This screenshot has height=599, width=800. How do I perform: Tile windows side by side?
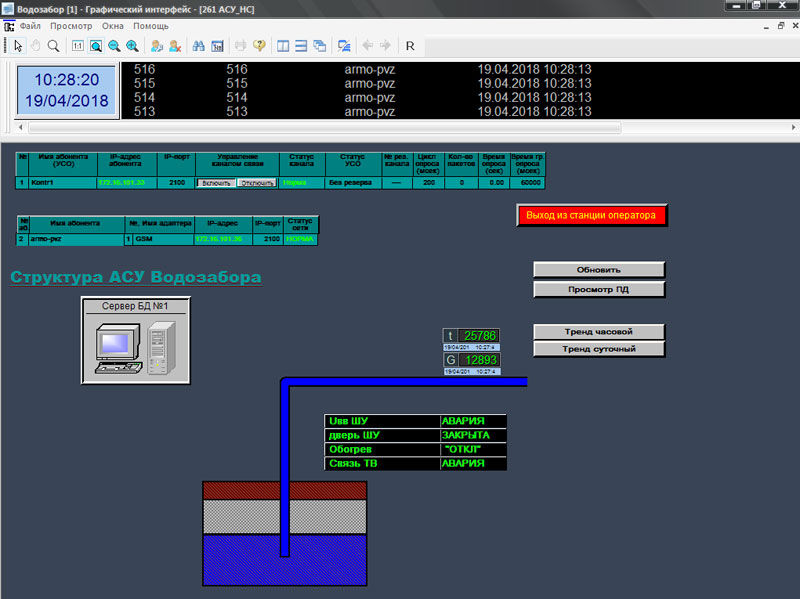[x=283, y=45]
